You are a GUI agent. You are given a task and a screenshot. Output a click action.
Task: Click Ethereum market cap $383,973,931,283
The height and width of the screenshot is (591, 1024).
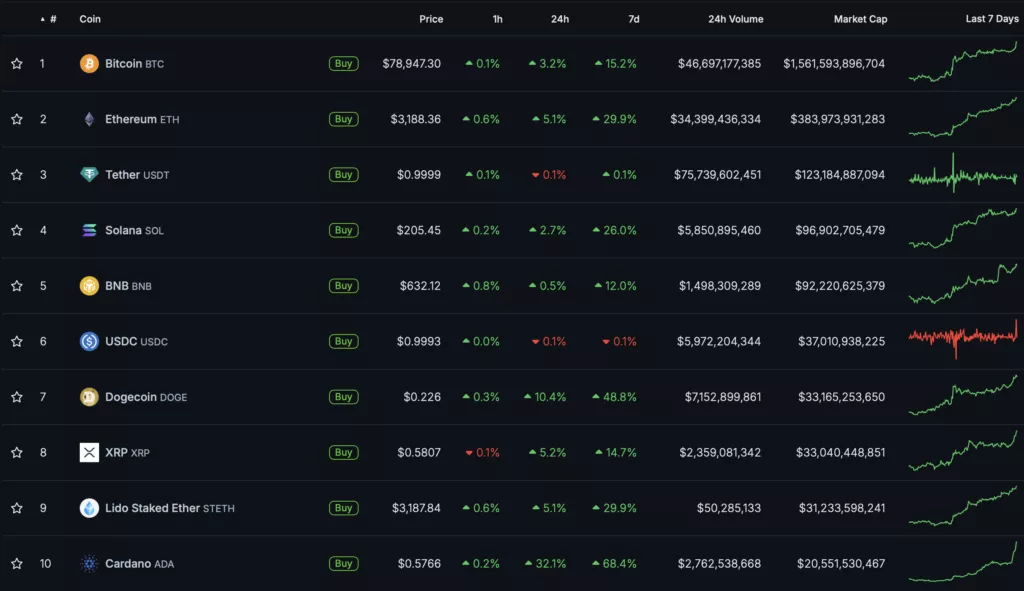(x=837, y=119)
